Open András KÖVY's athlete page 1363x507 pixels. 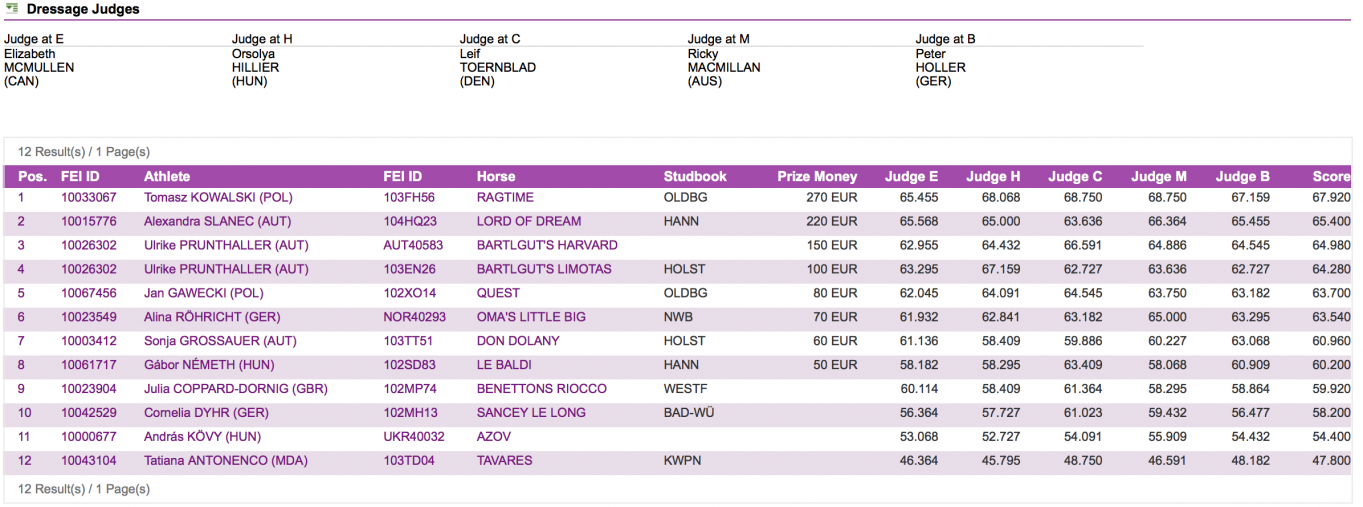(200, 438)
